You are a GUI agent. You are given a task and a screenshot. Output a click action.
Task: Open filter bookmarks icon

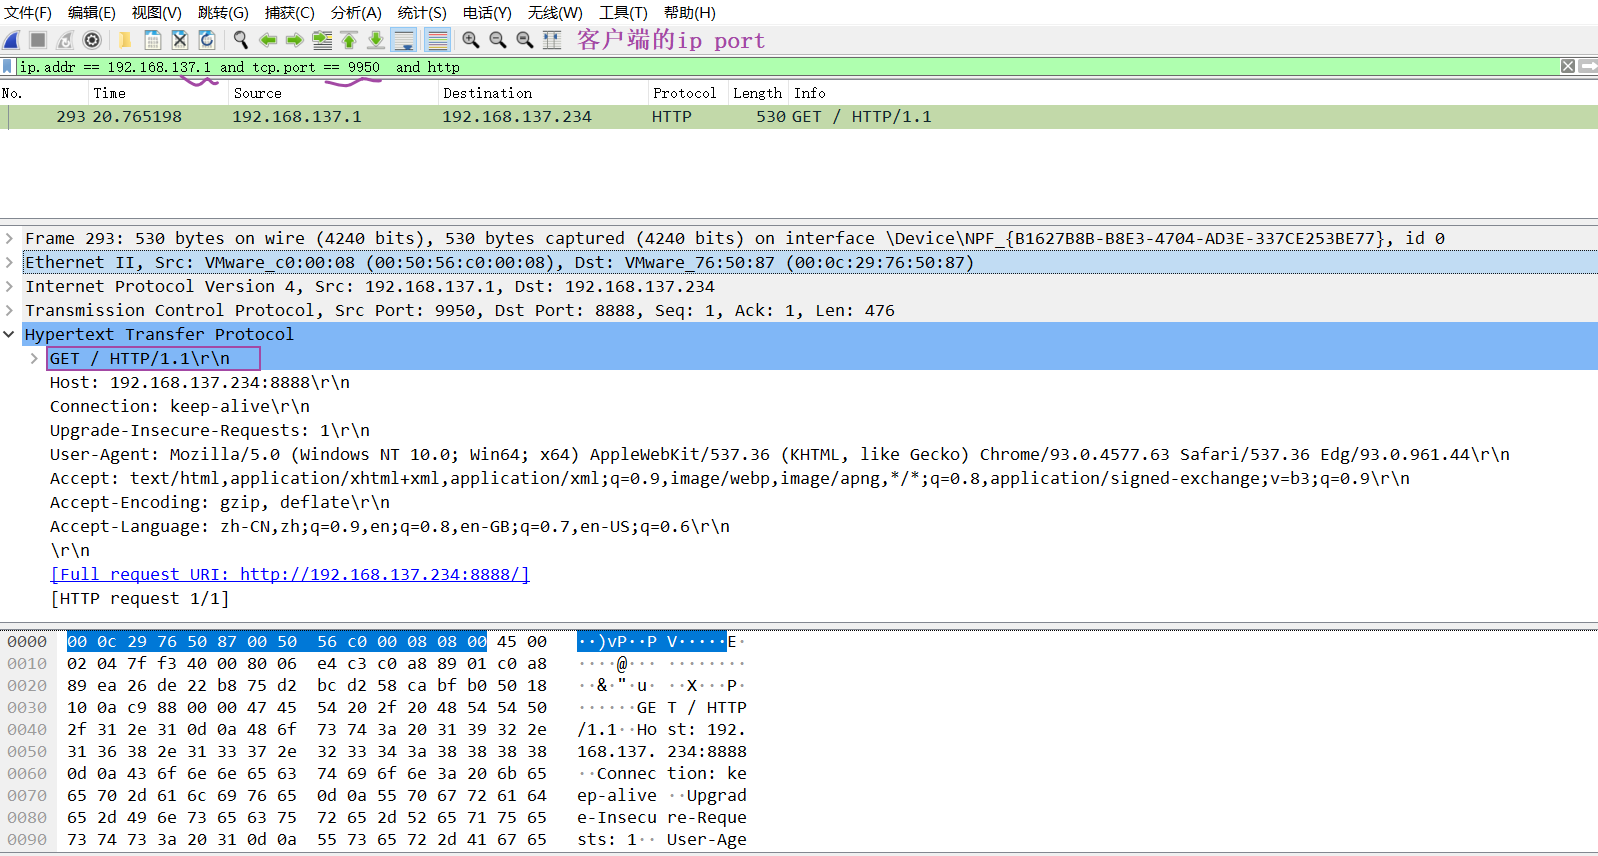8,67
